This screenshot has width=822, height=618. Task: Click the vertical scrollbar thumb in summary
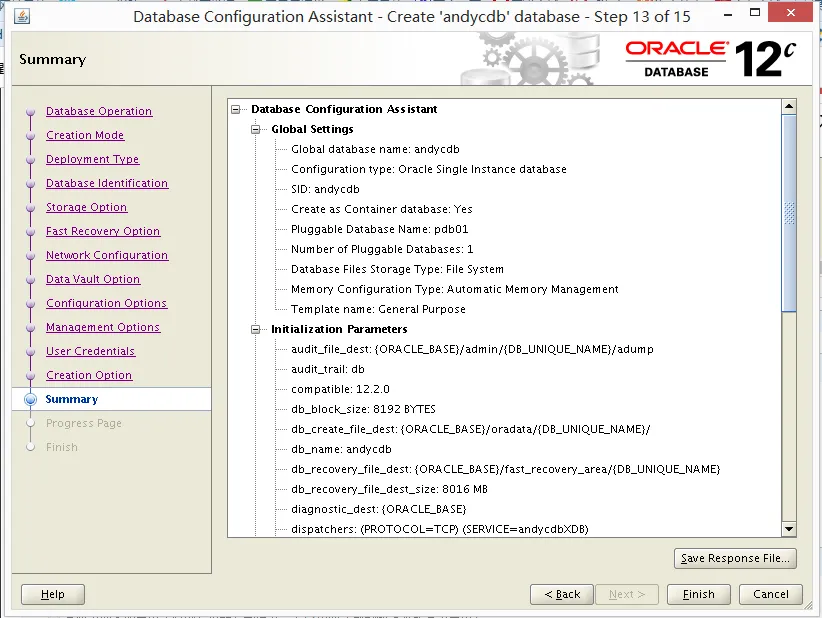789,213
